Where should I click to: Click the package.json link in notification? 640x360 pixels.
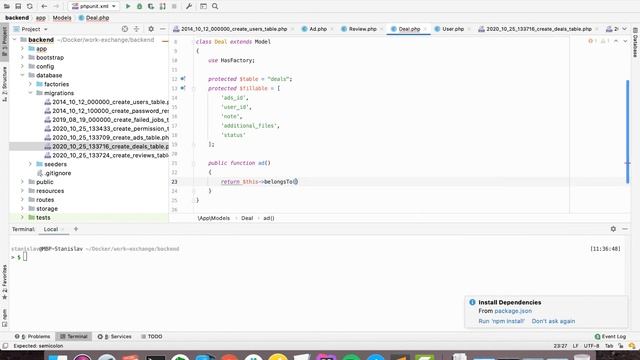[513, 311]
